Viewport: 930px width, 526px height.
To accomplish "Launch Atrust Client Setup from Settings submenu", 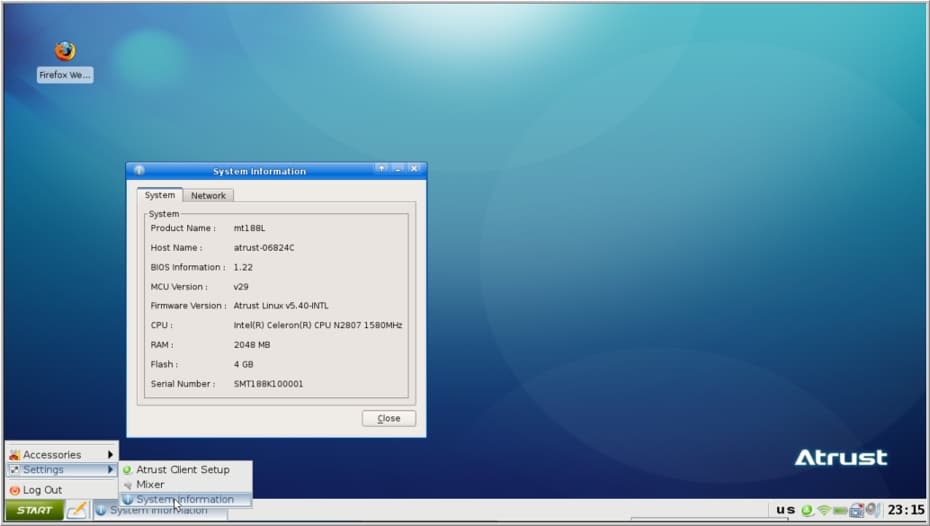I will 186,470.
